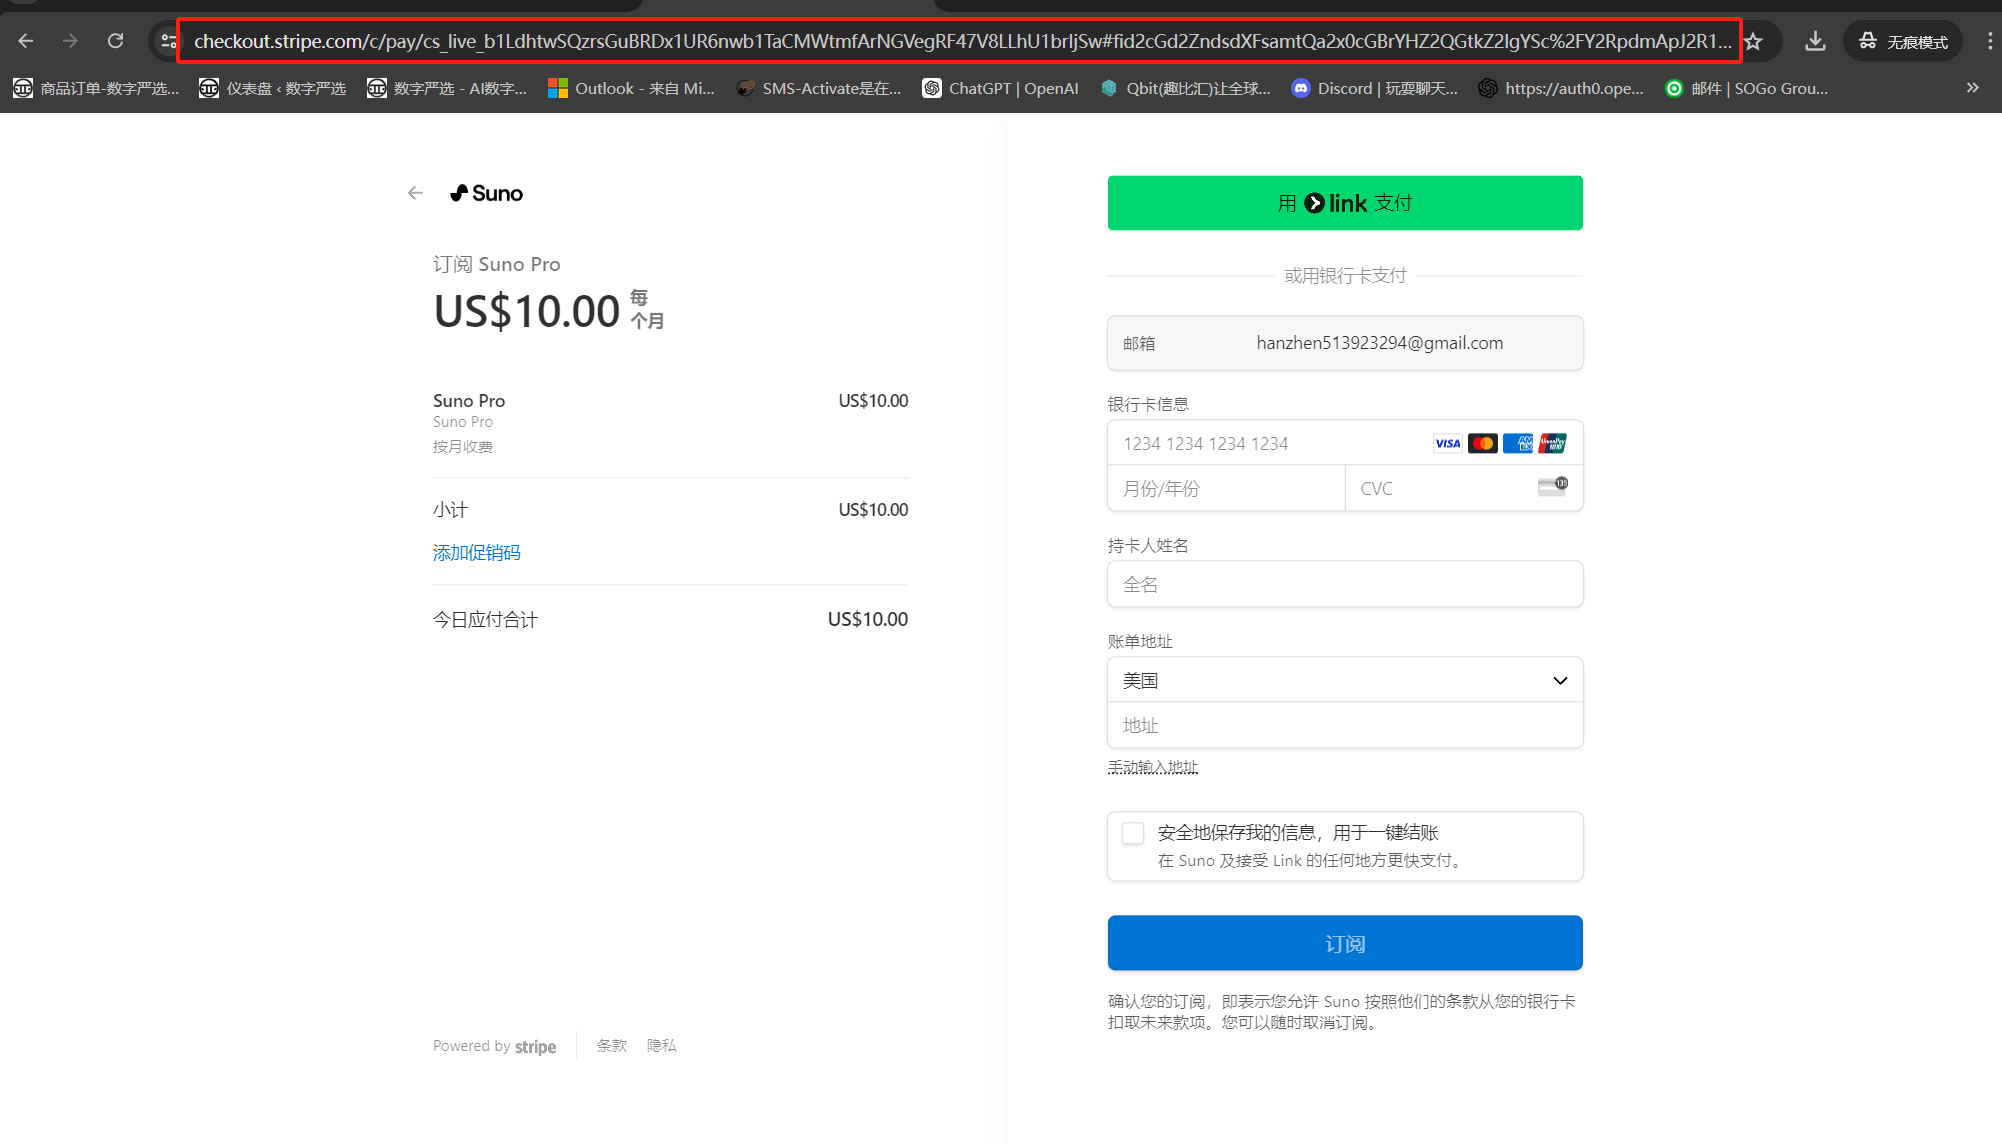
Task: Open the Chrome three-dot menu
Action: 1989,41
